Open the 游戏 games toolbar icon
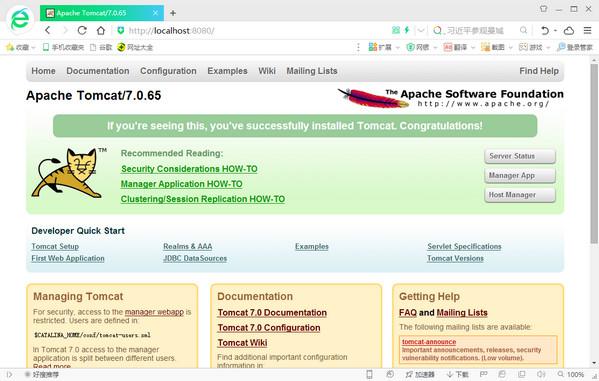Viewport: 599px width, 381px height. coord(531,47)
